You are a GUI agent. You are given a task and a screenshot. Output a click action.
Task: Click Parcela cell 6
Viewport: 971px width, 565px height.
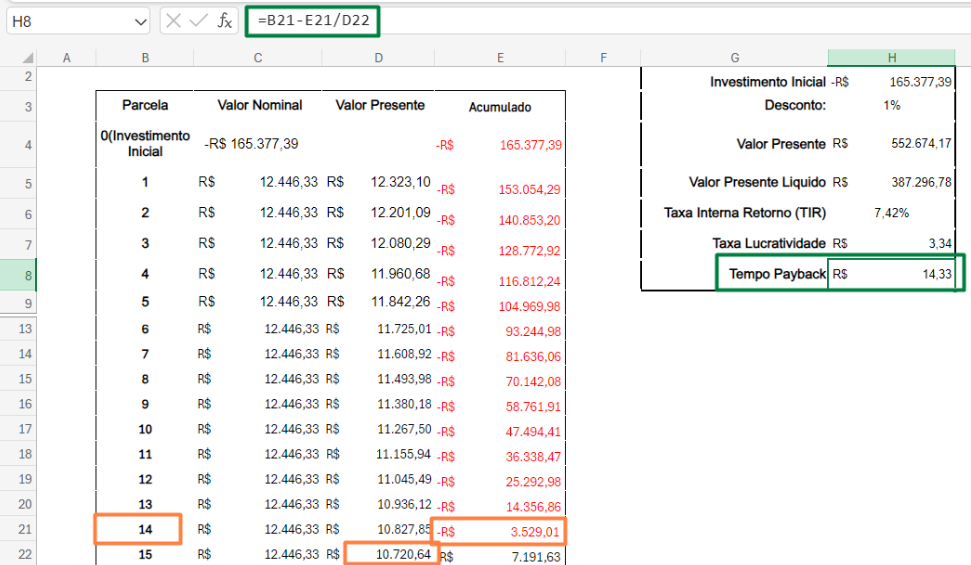145,329
